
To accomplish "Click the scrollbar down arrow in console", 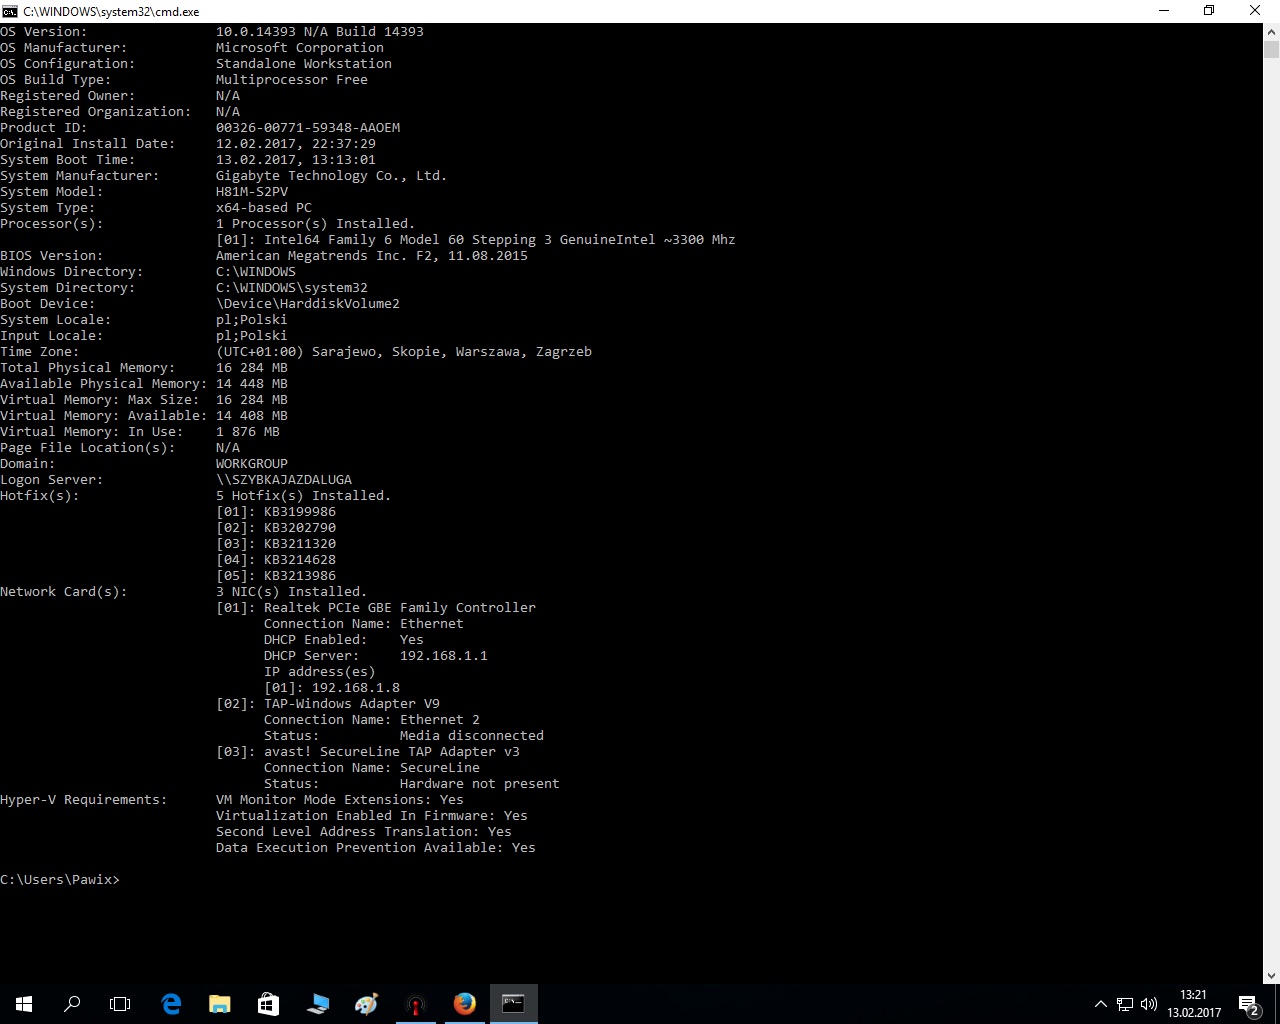I will [x=1271, y=976].
